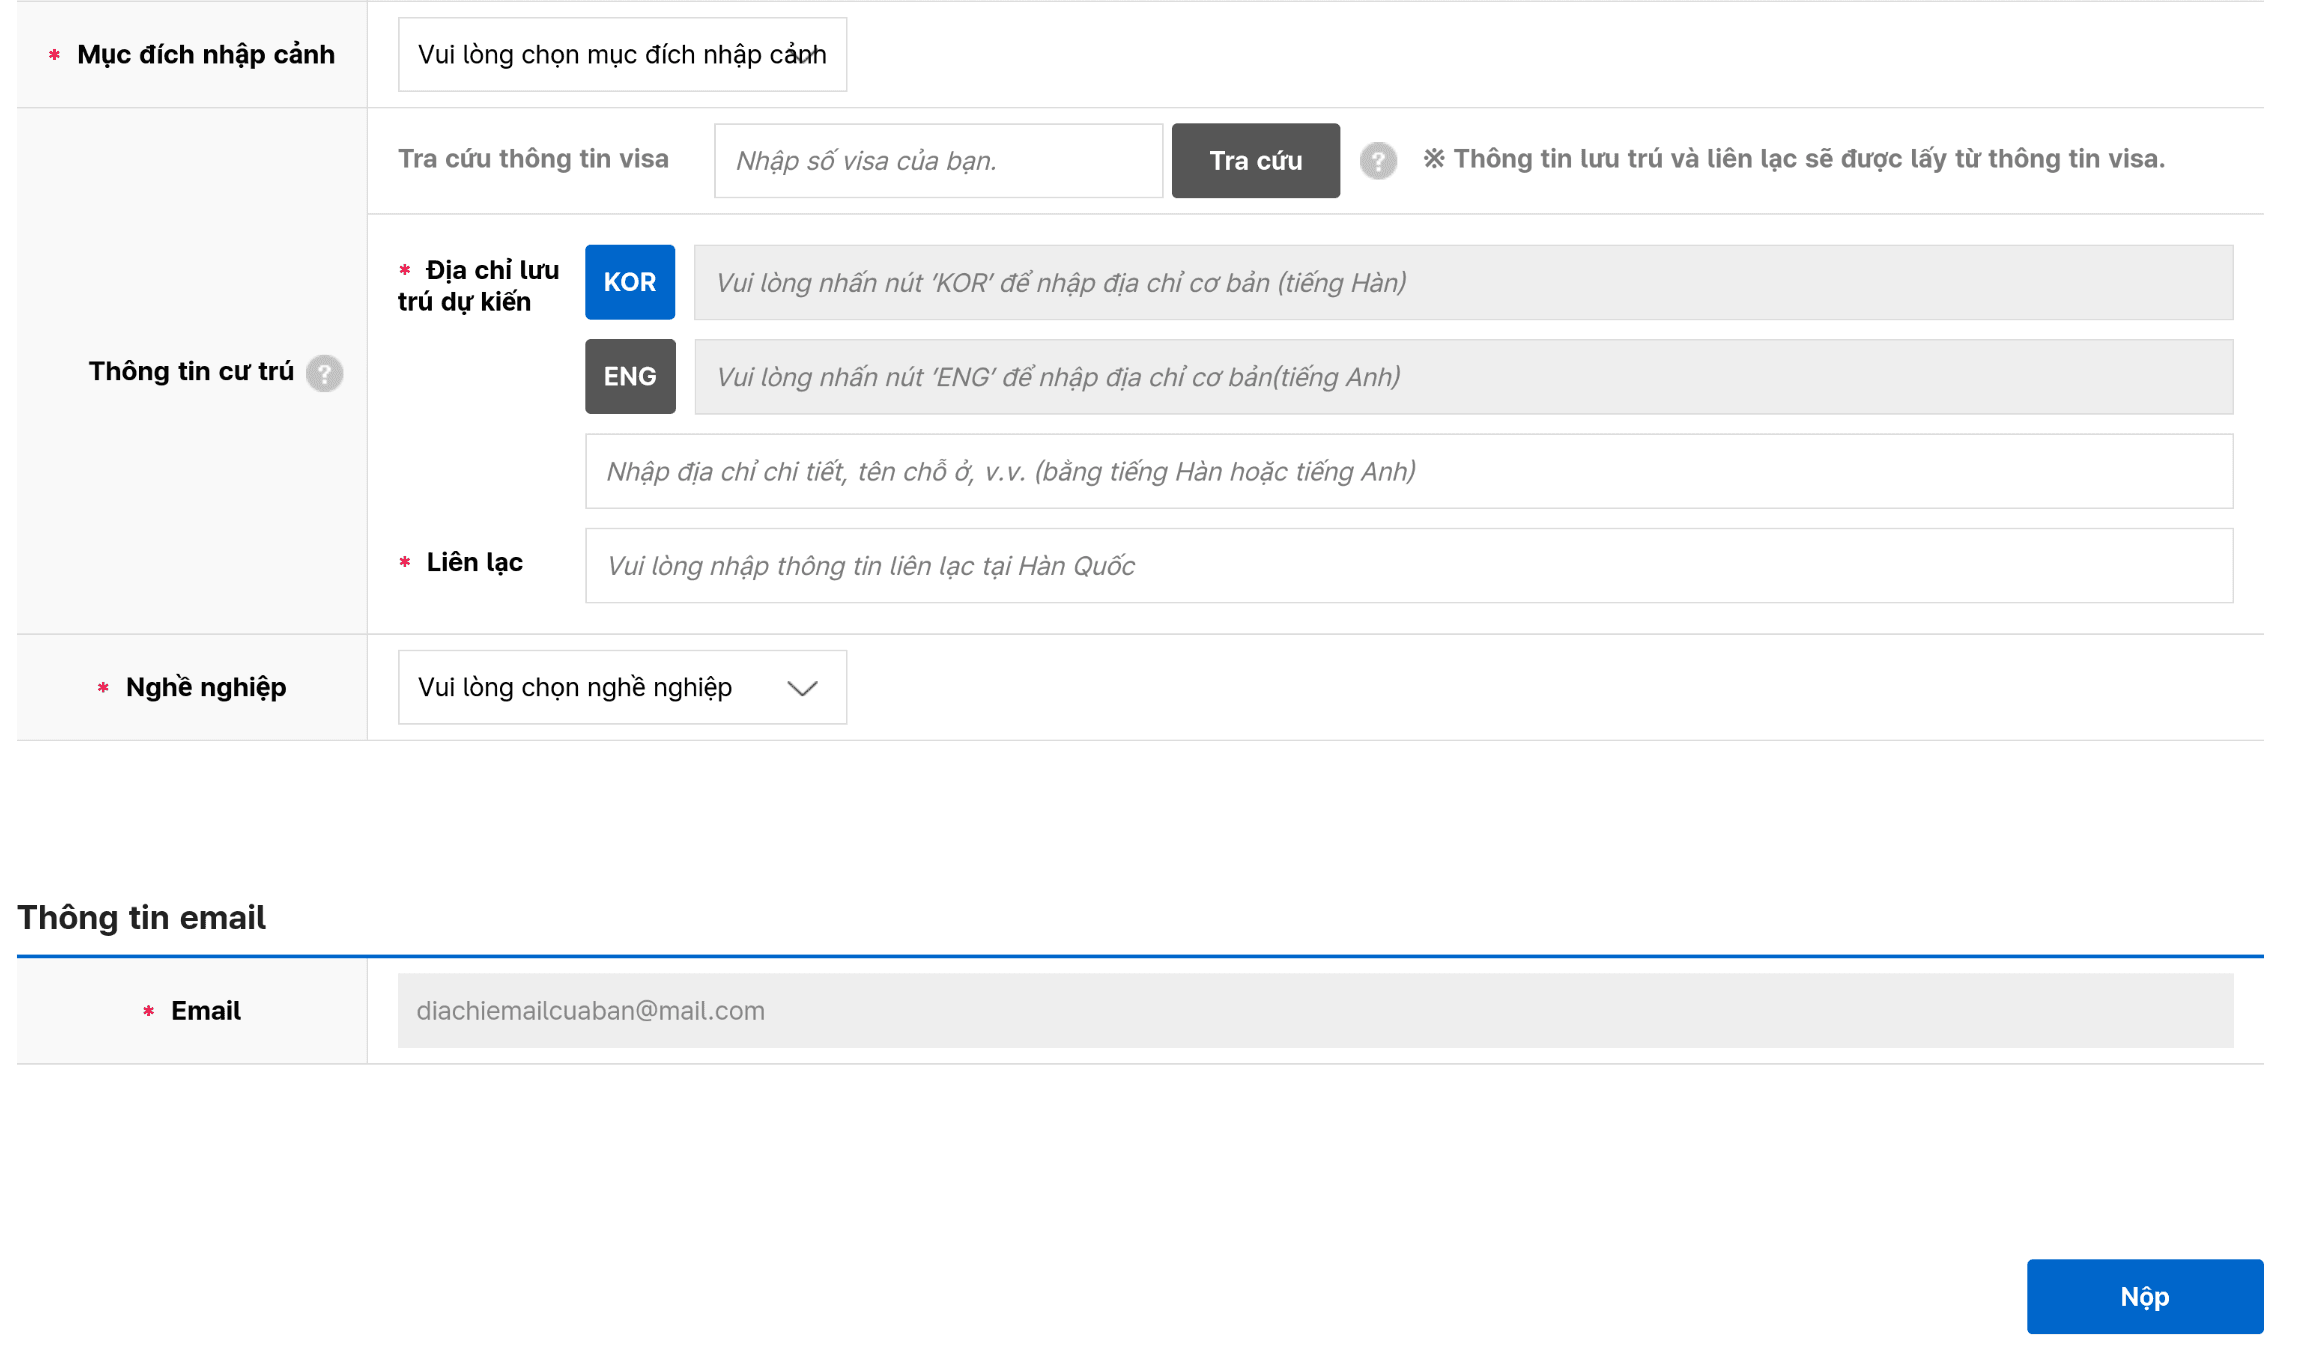Click the English base address field

pyautogui.click(x=1462, y=377)
